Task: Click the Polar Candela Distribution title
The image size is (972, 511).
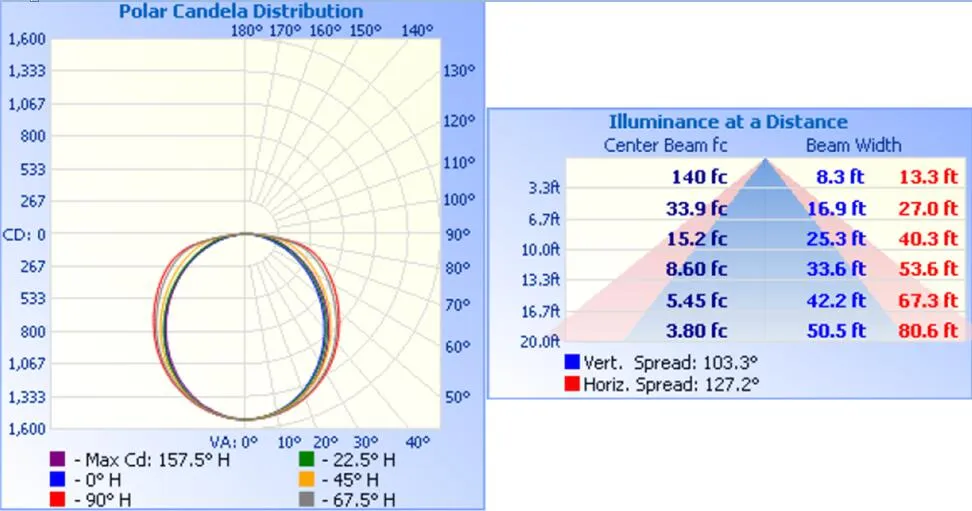Action: pos(241,11)
